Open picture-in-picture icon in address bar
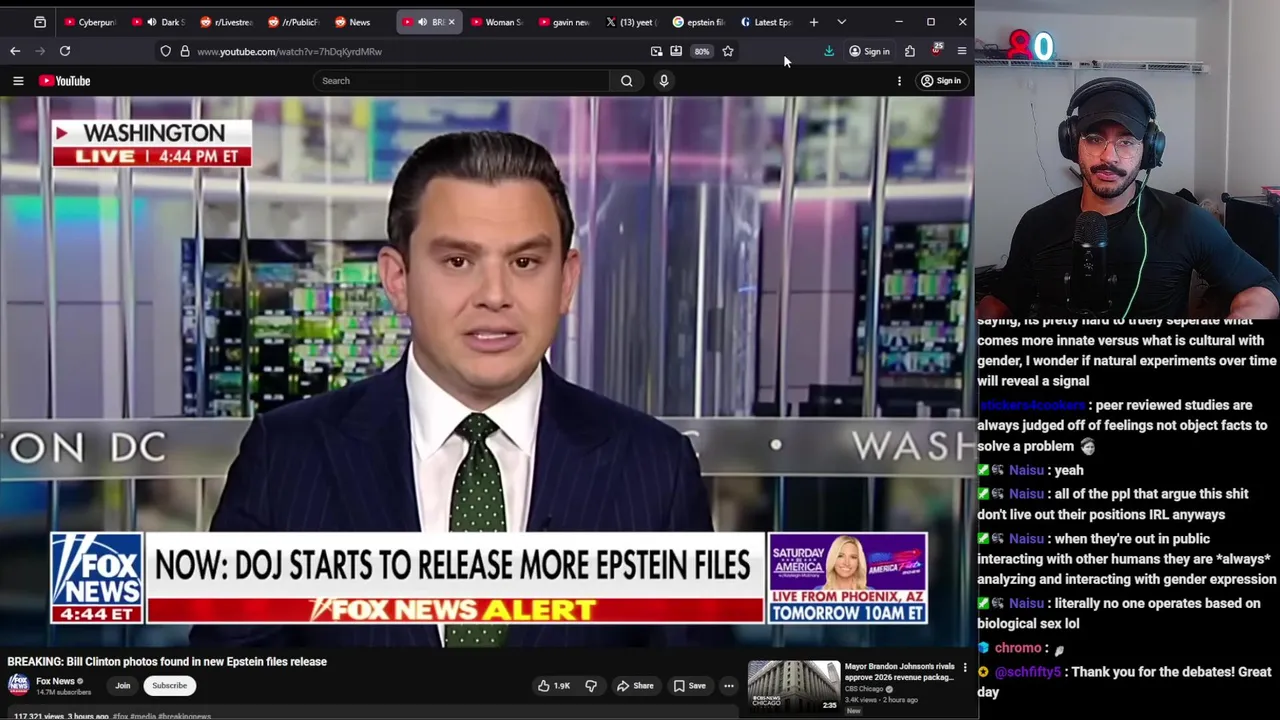1280x720 pixels. pos(656,51)
